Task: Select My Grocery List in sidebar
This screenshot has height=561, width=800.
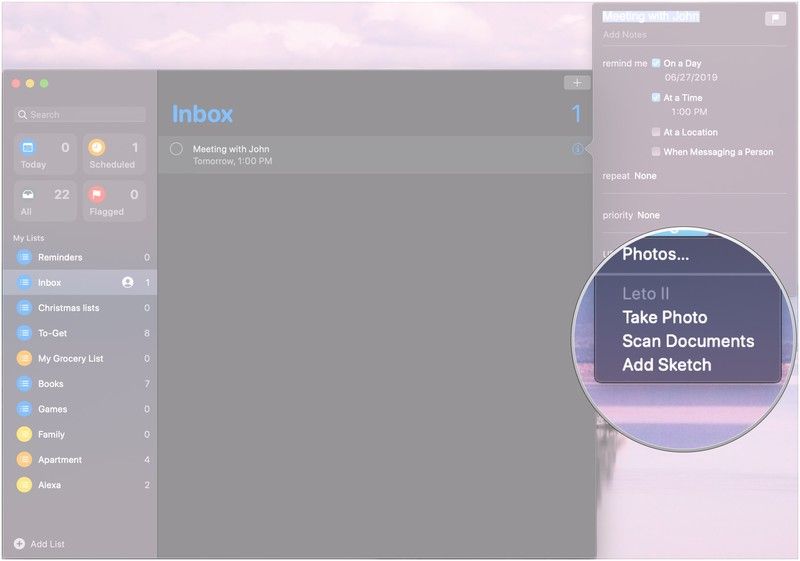Action: click(70, 359)
